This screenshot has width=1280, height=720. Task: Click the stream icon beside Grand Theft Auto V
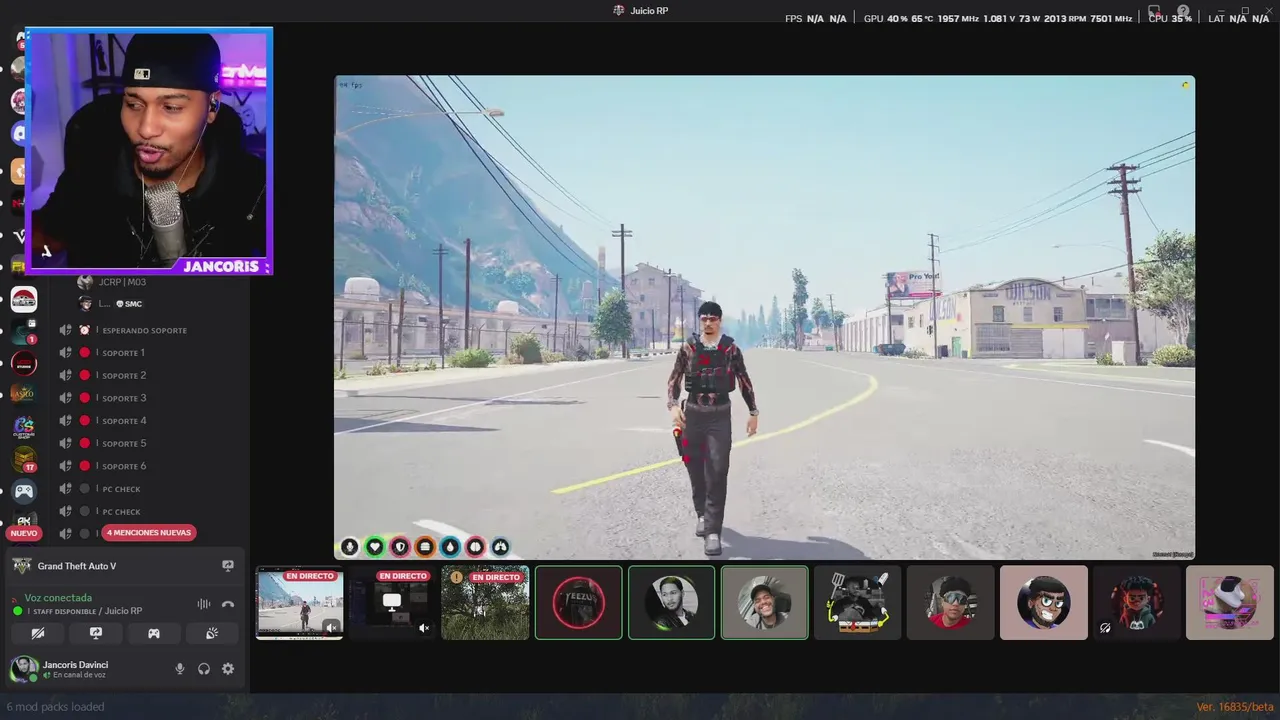228,566
